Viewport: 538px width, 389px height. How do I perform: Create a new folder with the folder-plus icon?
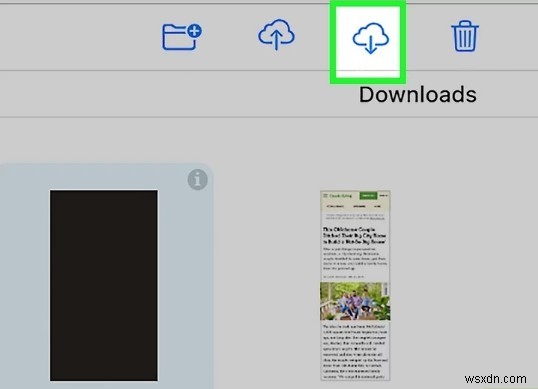182,37
